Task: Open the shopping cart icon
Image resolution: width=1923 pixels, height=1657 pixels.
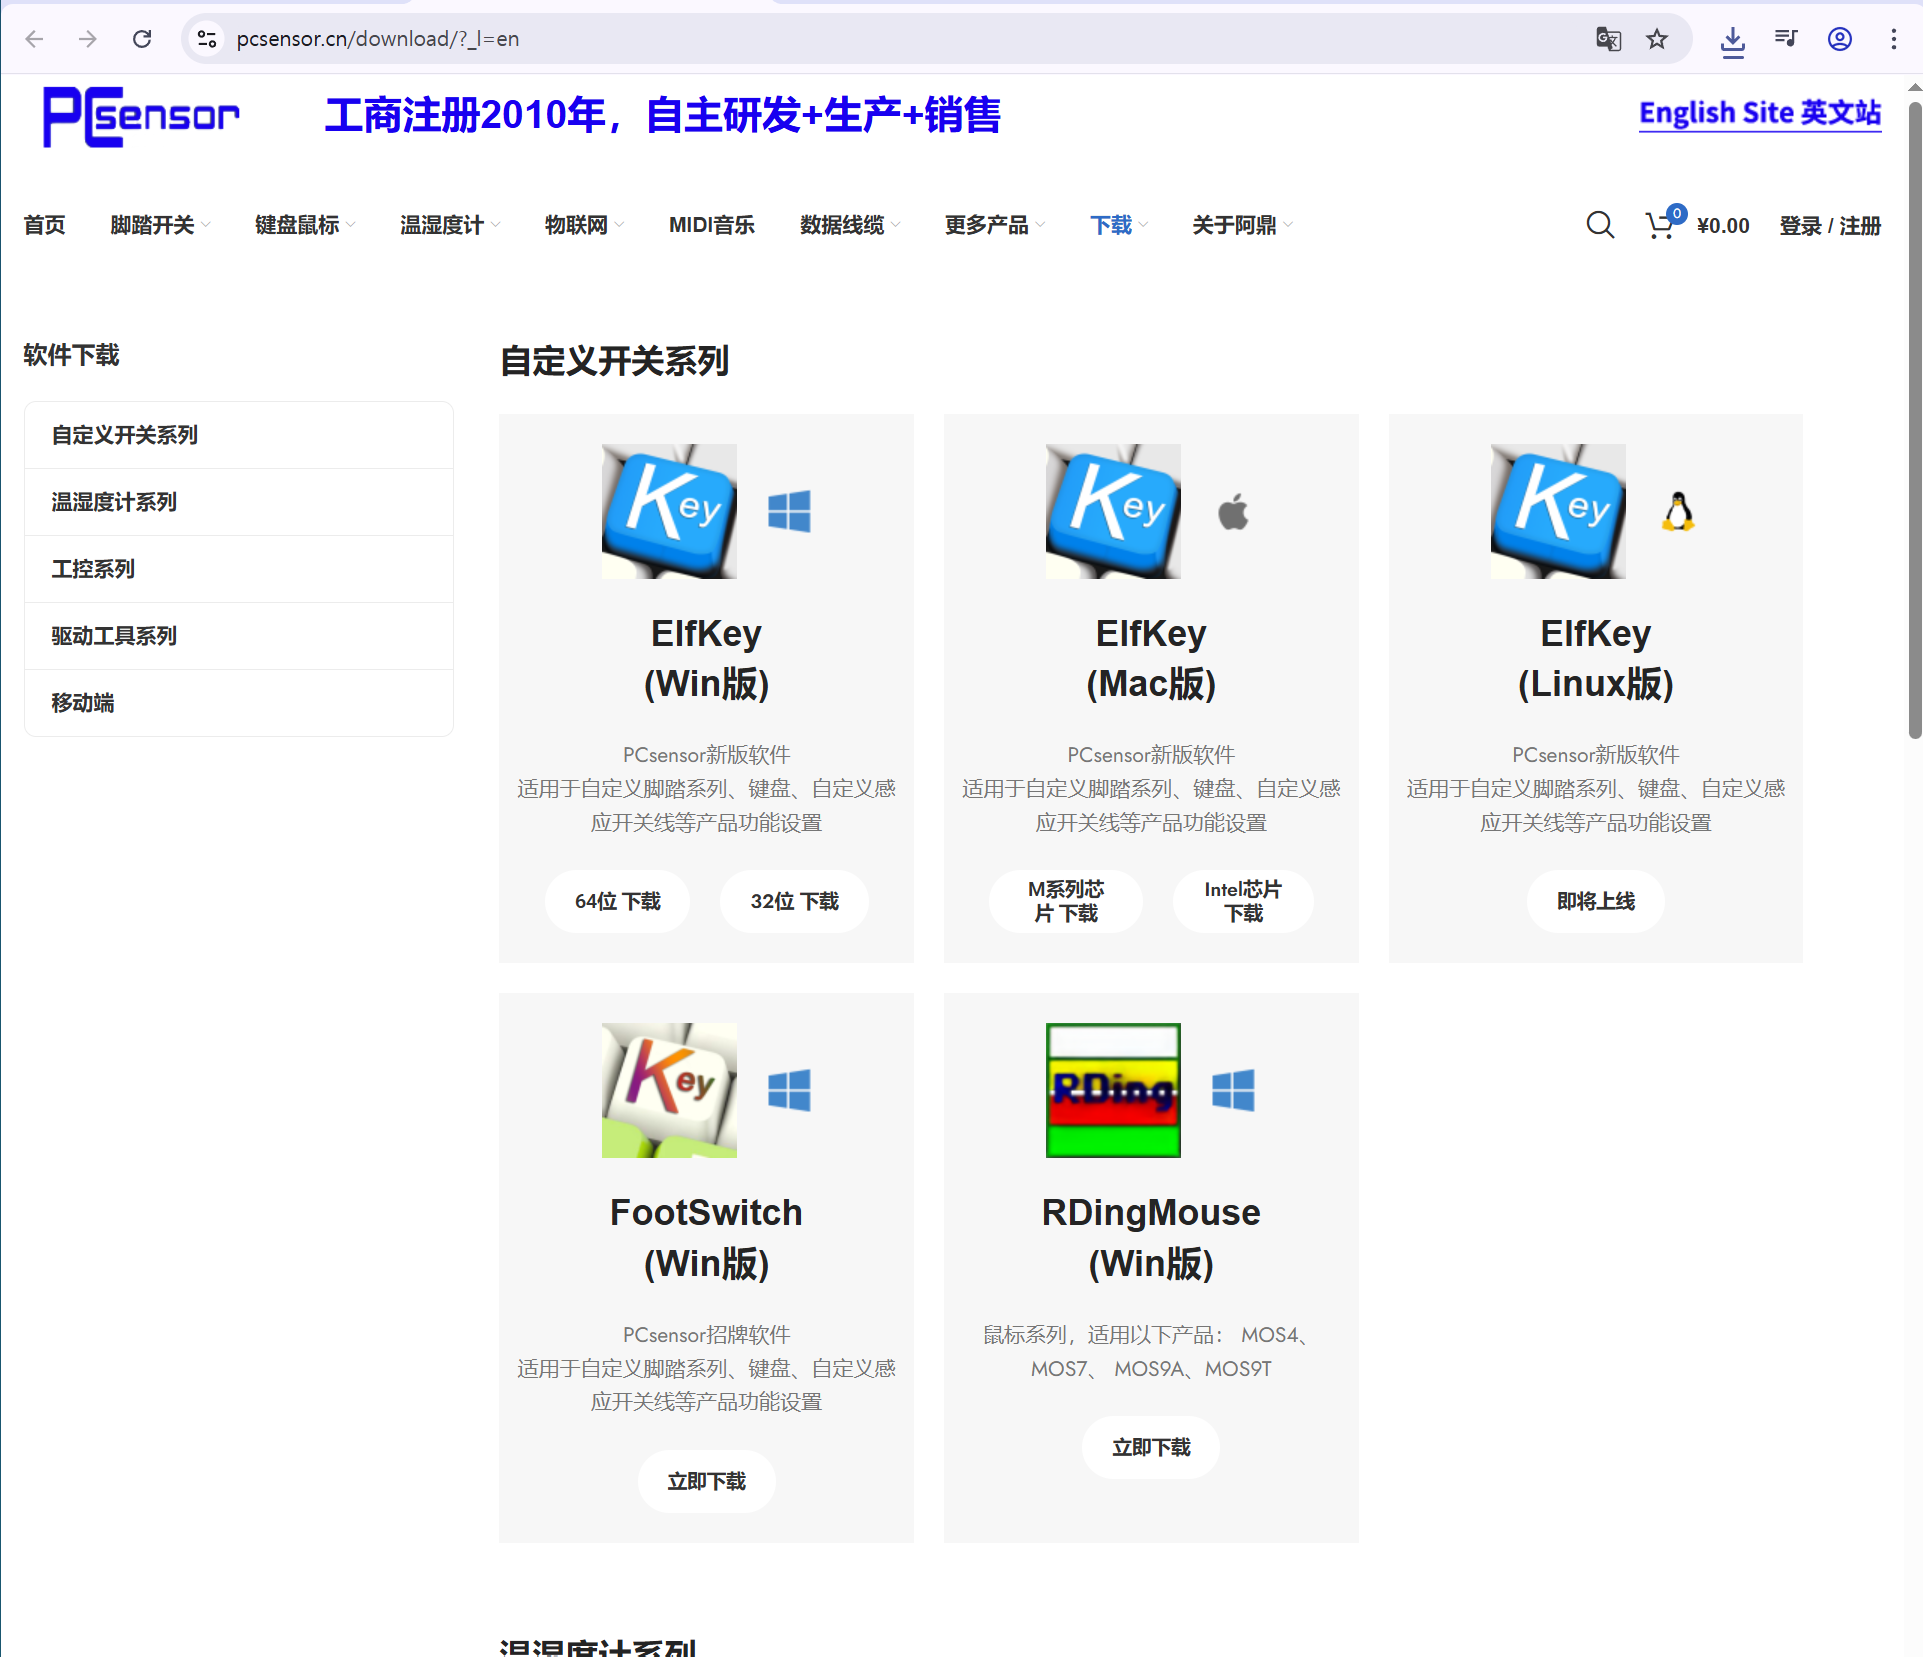Action: pos(1661,225)
